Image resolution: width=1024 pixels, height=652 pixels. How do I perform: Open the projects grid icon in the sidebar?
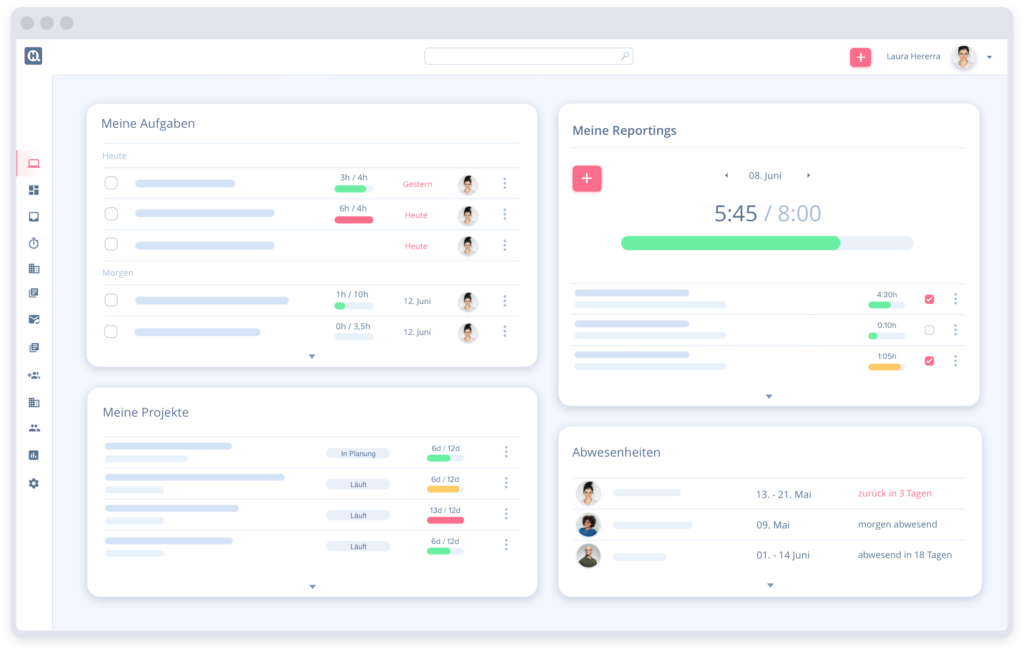[x=33, y=190]
